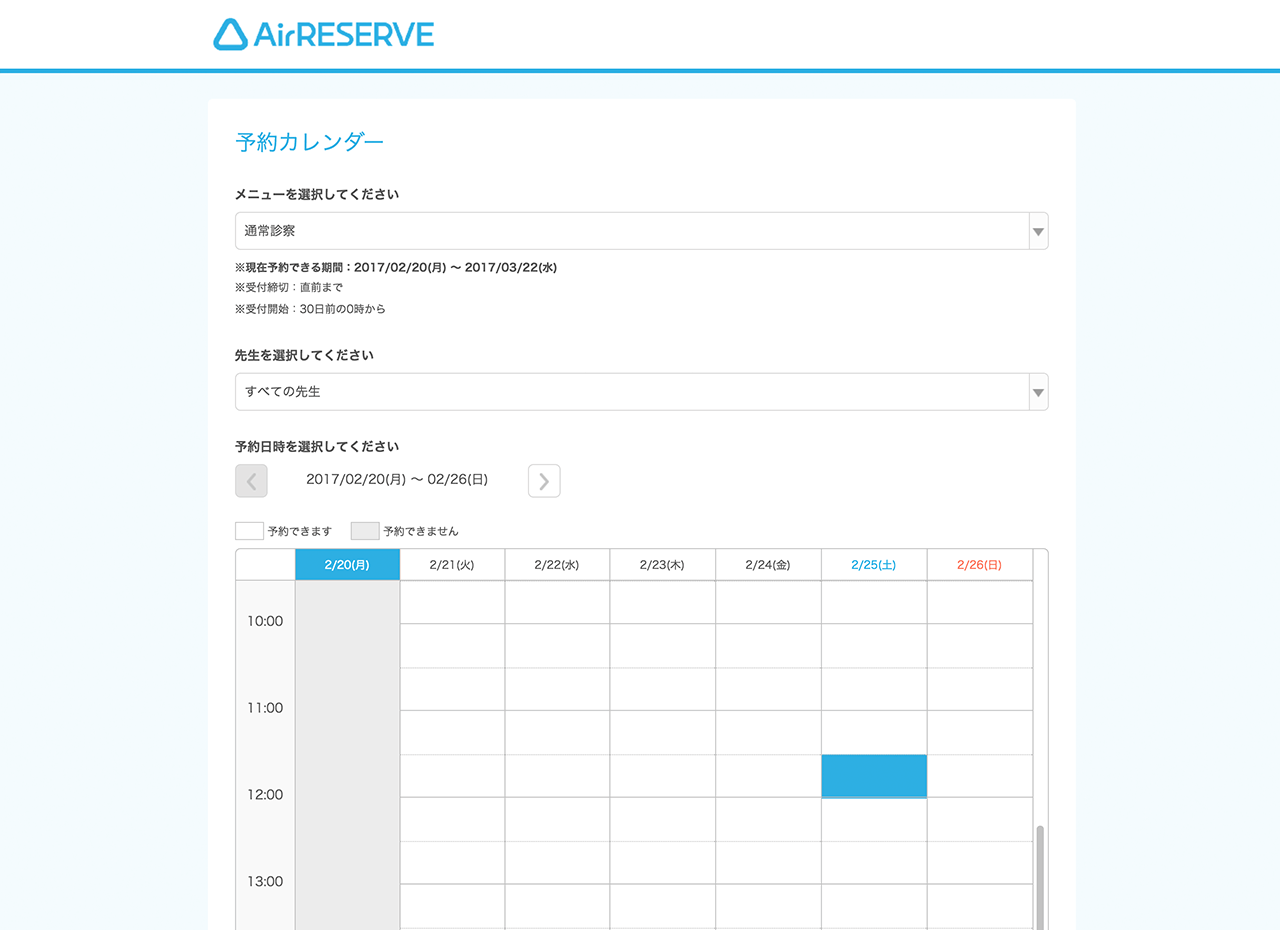Select the 2/20(月) column header
Image resolution: width=1280 pixels, height=930 pixels.
[x=347, y=565]
